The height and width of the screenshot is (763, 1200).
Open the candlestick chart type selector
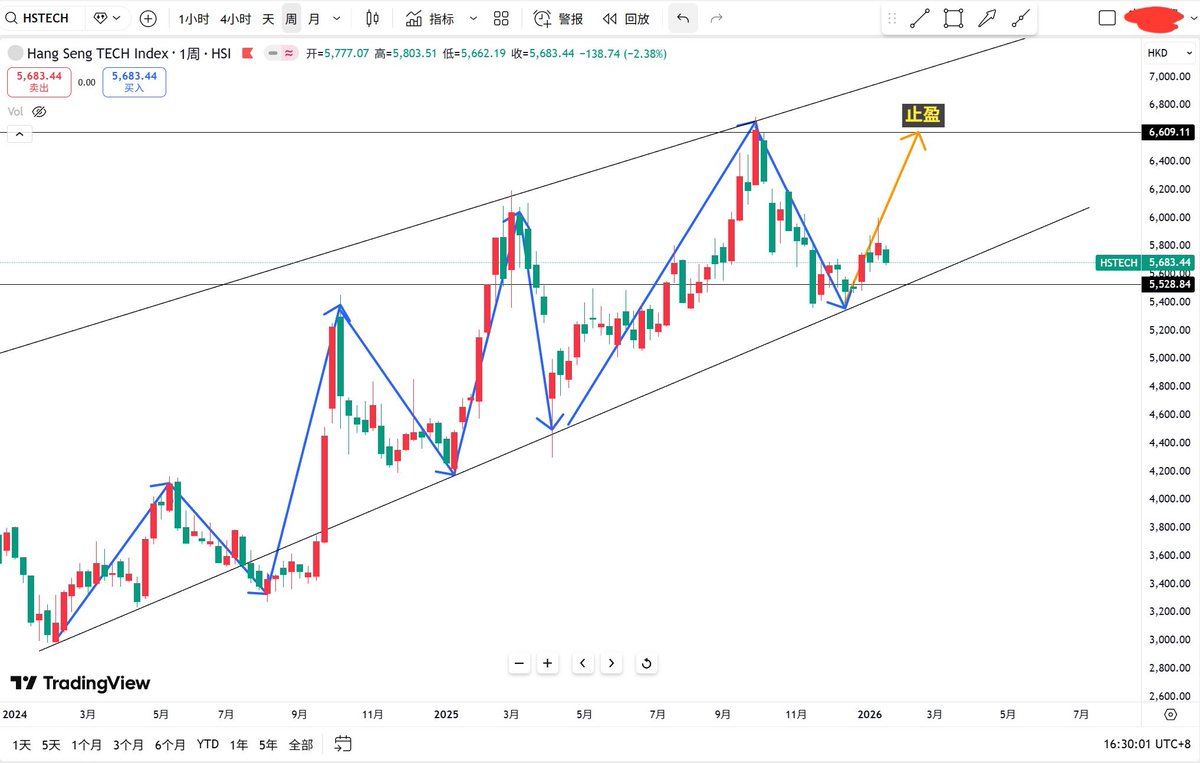click(373, 18)
